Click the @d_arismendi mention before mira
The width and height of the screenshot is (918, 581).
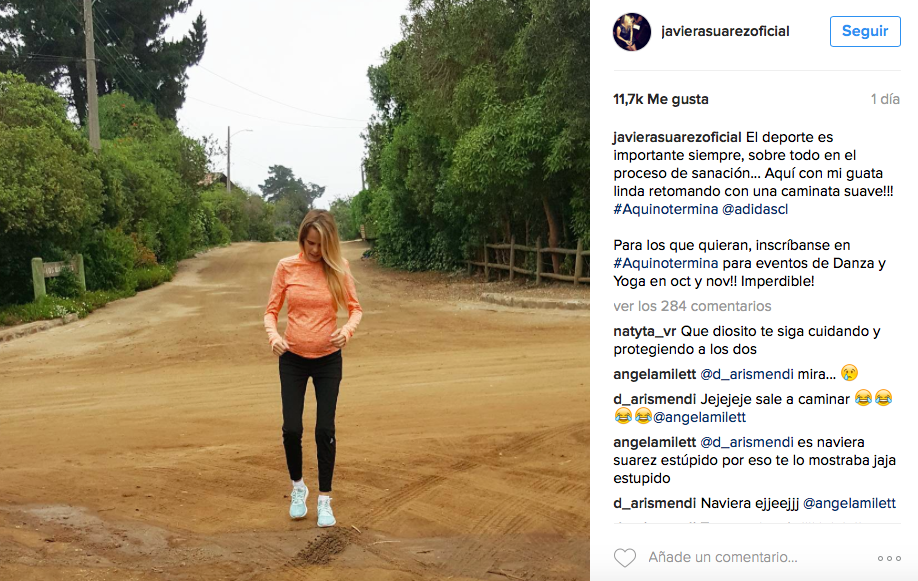746,374
